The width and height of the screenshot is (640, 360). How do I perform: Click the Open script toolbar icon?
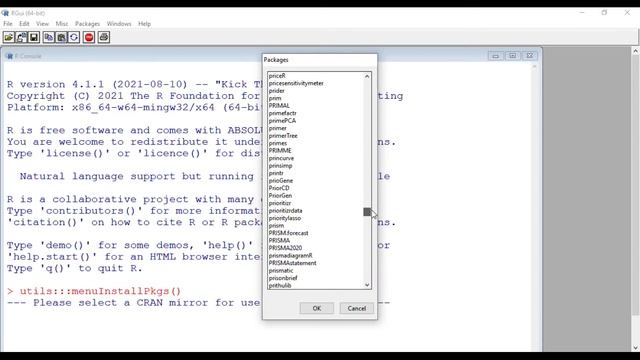(9, 38)
